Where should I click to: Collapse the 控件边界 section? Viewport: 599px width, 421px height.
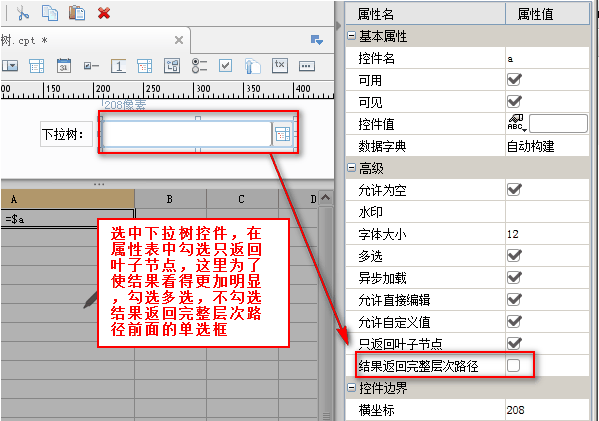pyautogui.click(x=351, y=388)
